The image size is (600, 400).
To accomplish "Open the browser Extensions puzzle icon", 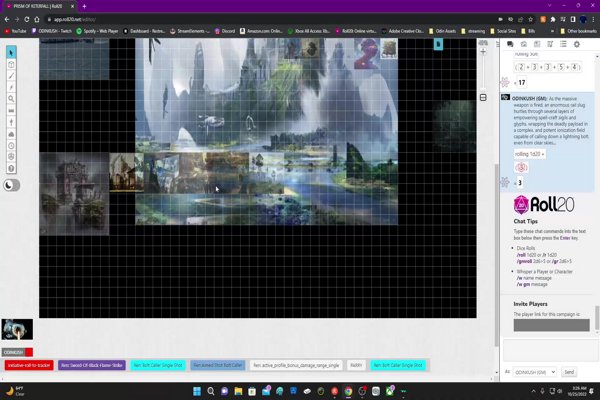I will click(x=553, y=19).
